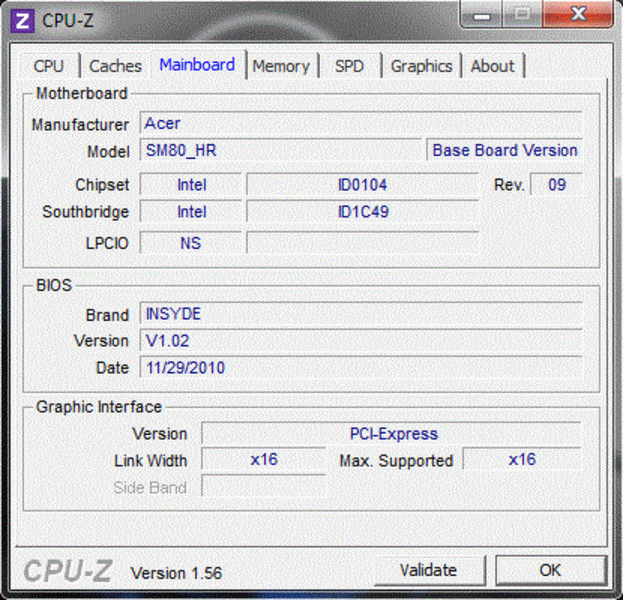
Task: Click the Motherboard group label
Action: [x=81, y=94]
